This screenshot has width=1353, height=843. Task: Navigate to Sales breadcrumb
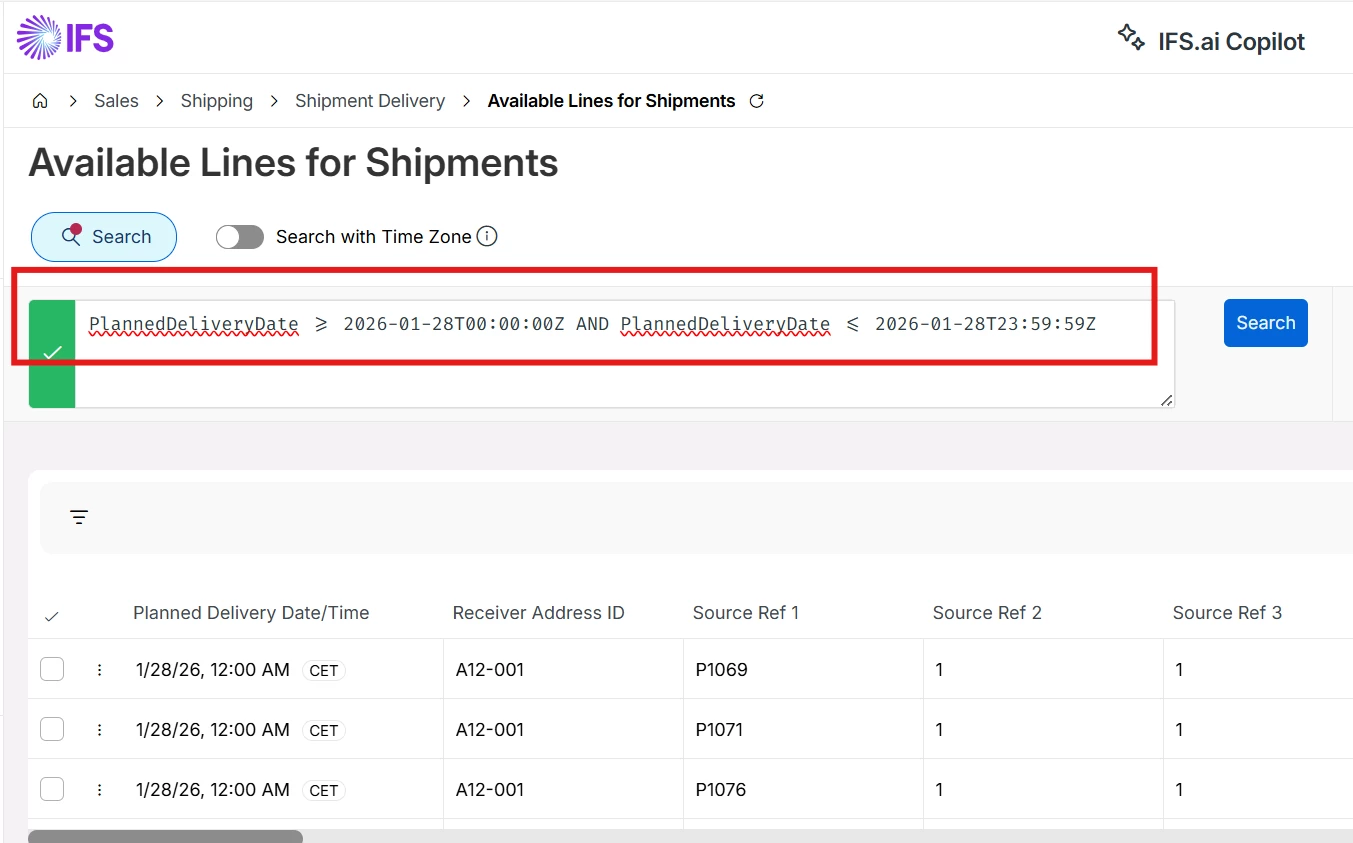point(116,101)
